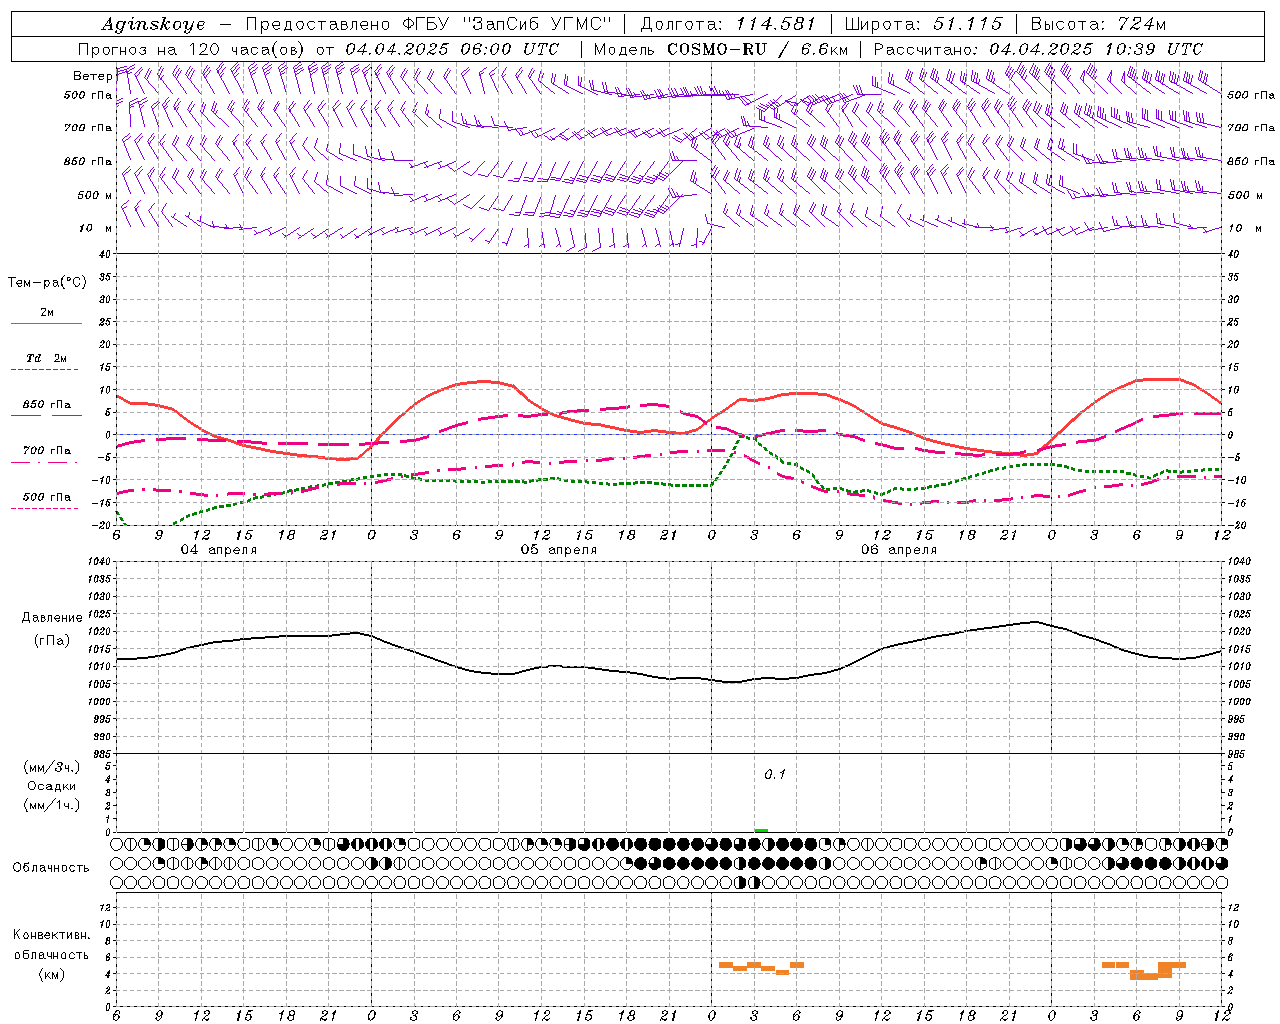Click the 700 гПа temperature legend entry
This screenshot has width=1280, height=1024.
[46, 450]
